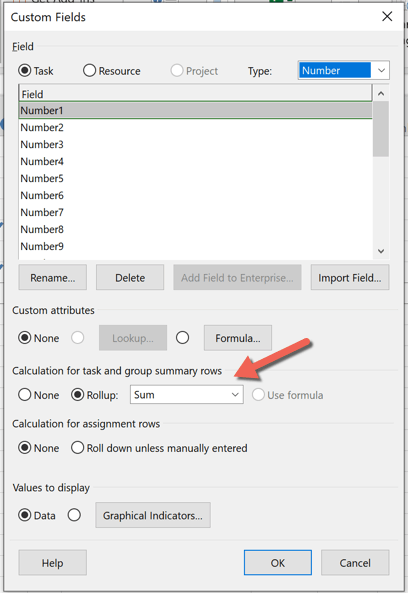Close the Custom Fields dialog
The image size is (408, 593).
(387, 16)
